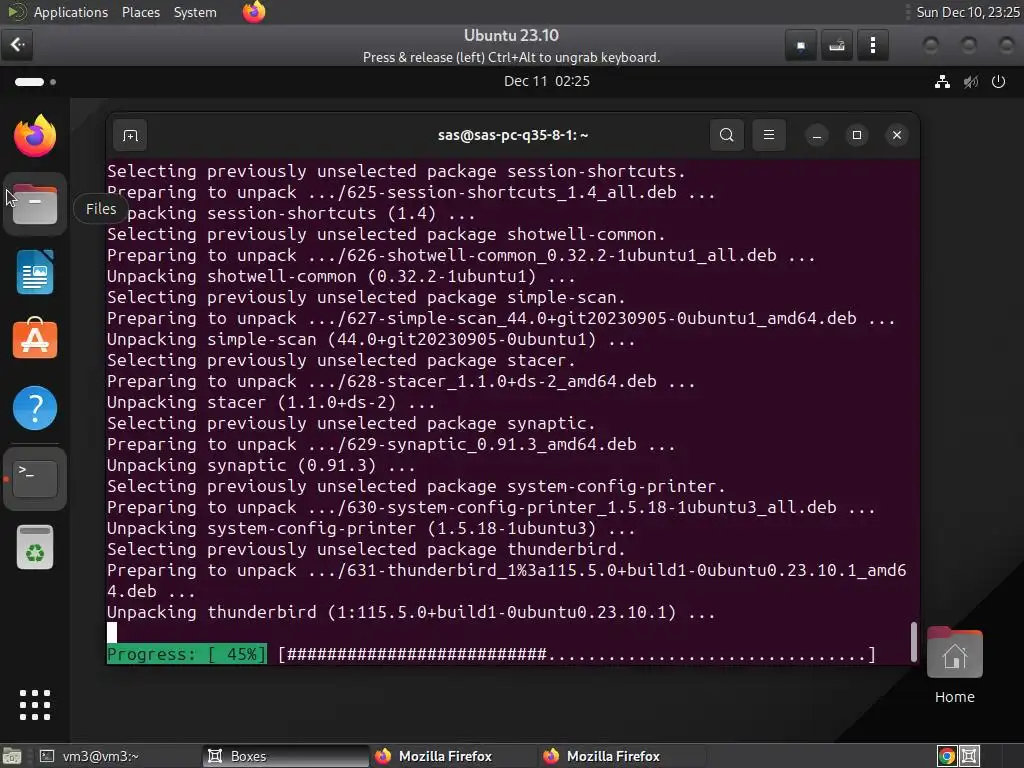Open the Places menu

coord(140,12)
